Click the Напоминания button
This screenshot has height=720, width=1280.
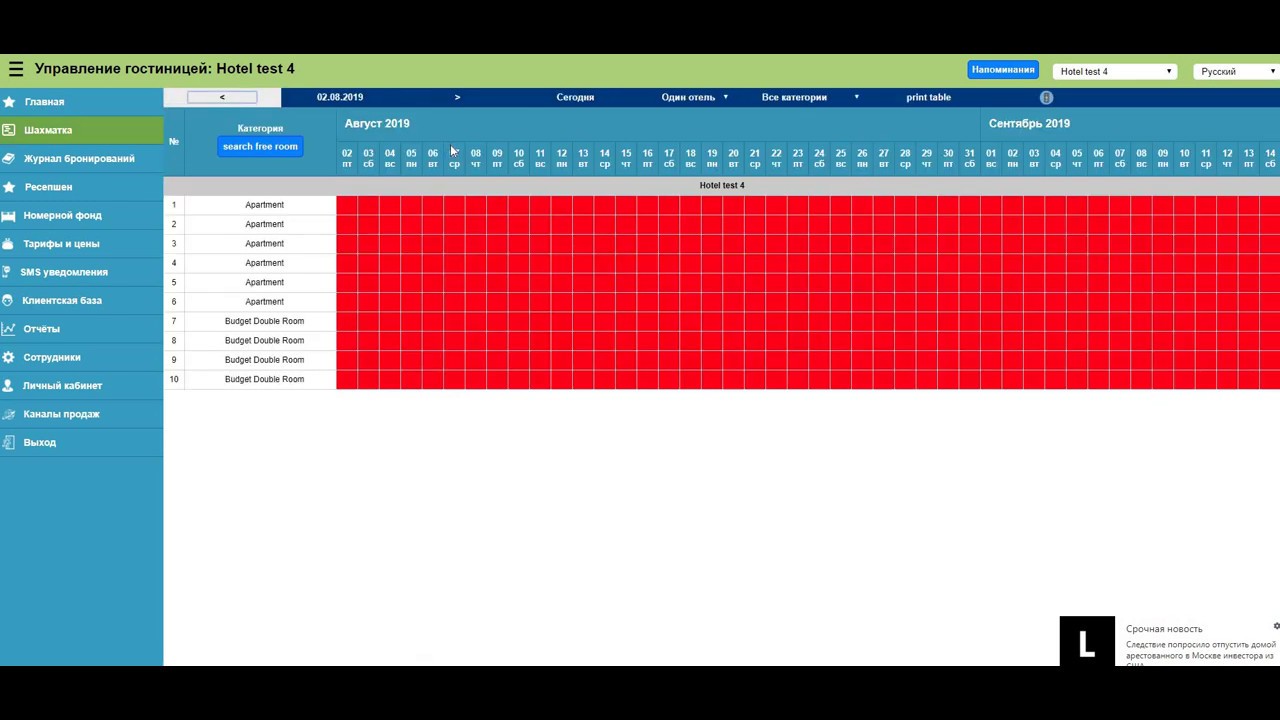pos(1003,70)
